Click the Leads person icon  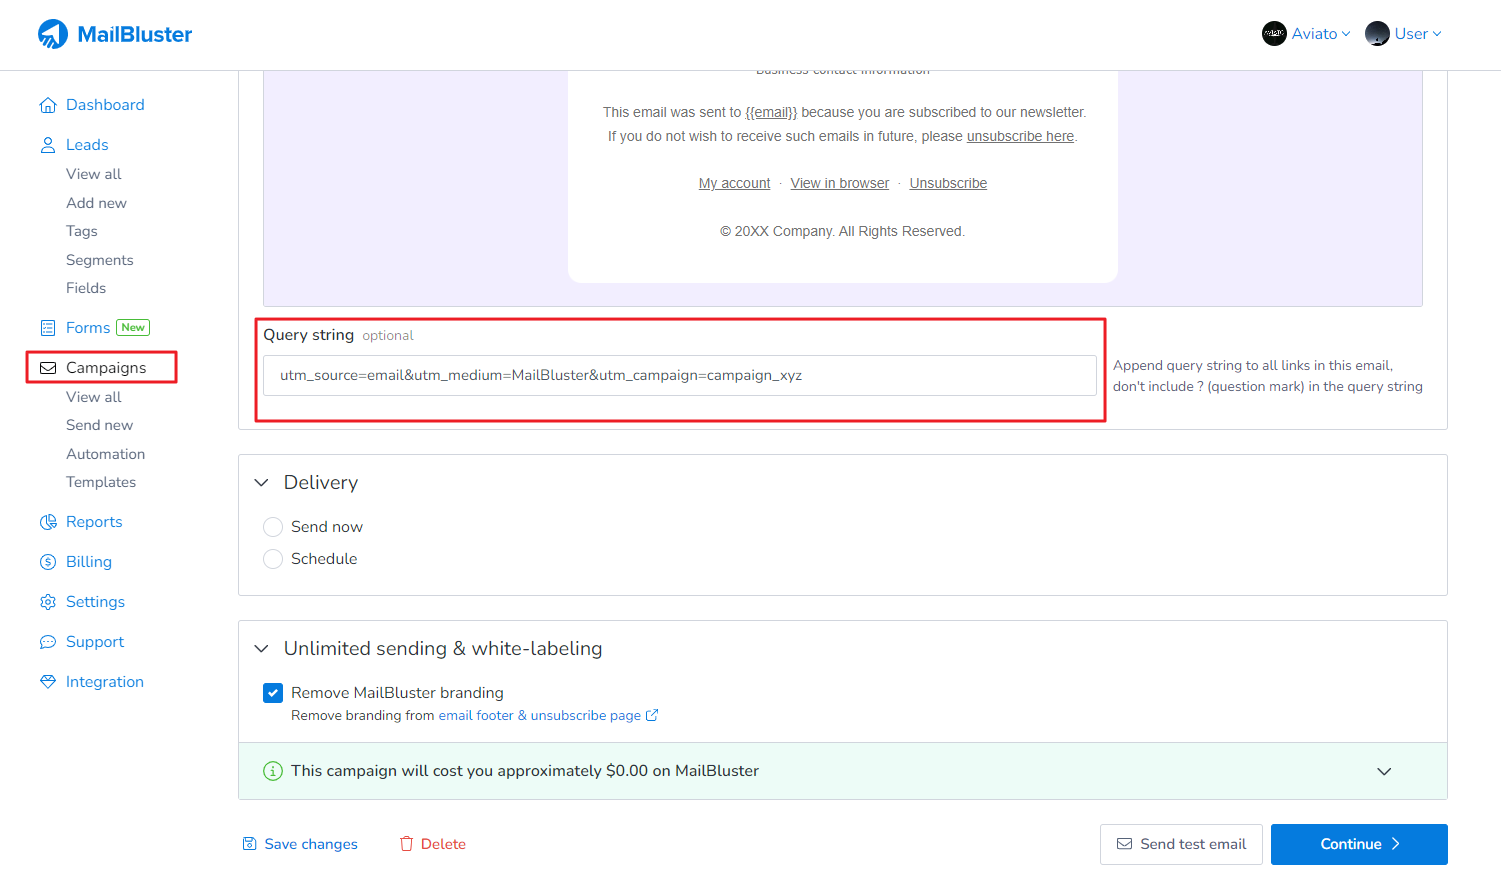pyautogui.click(x=48, y=145)
